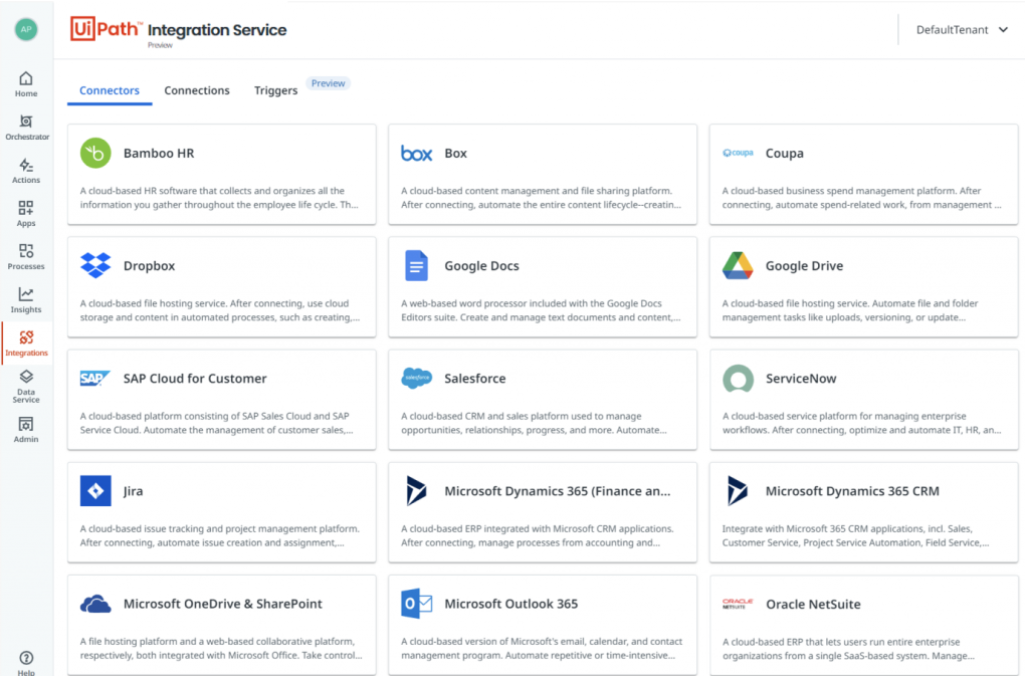Expand the DefaultTenant dropdown
Screen dimensions: 1025x676
pos(962,30)
